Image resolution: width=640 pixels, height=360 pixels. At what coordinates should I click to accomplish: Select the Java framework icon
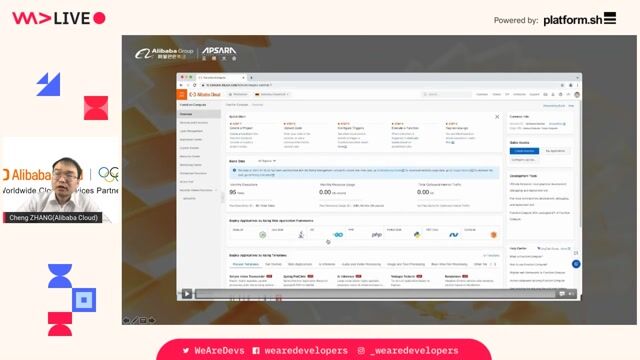(x=301, y=235)
